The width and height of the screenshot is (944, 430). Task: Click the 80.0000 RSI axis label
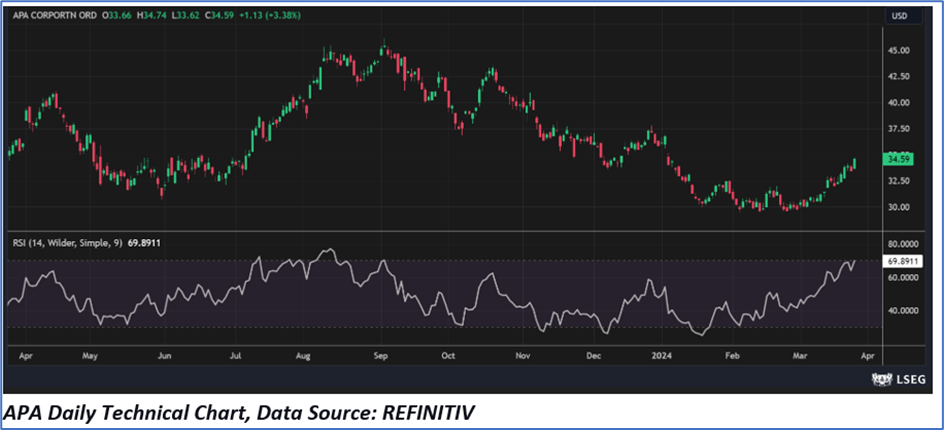coord(902,245)
